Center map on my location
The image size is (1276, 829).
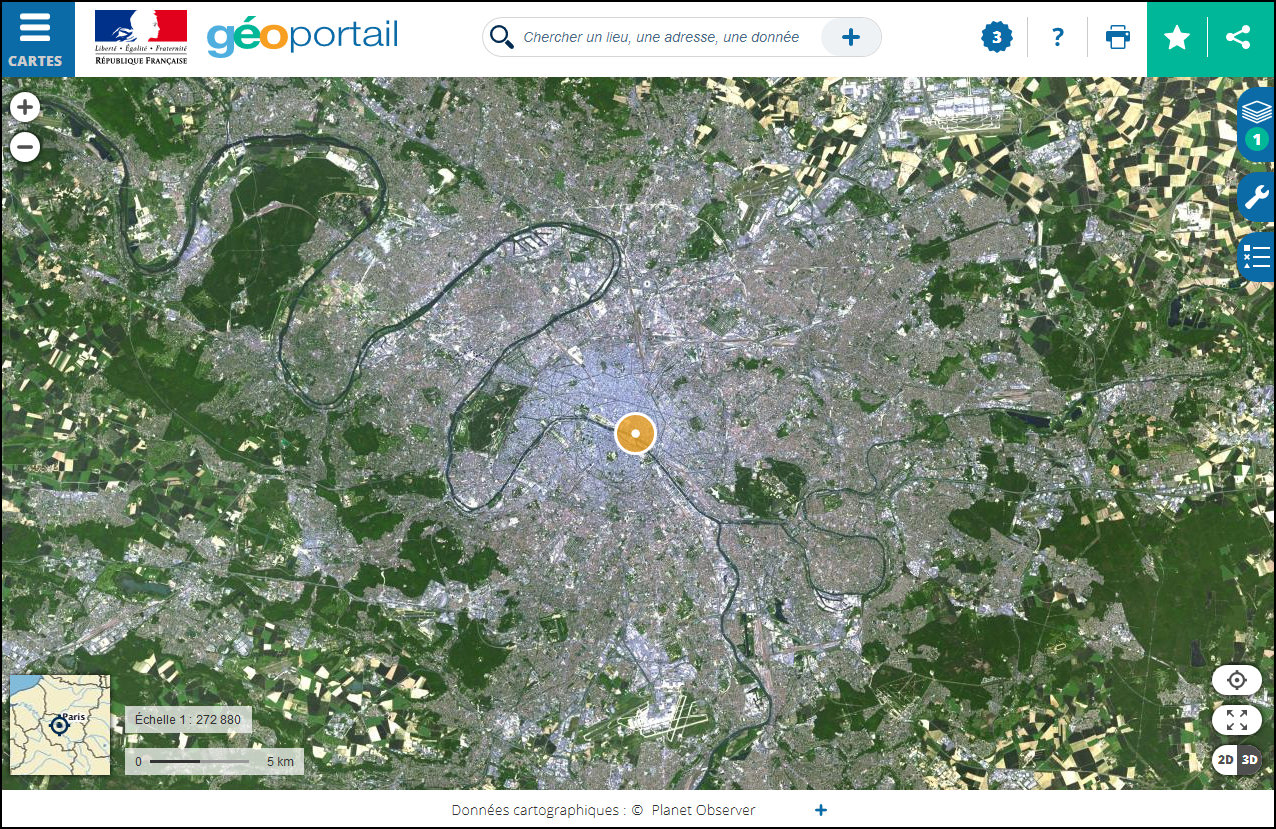click(x=1237, y=680)
